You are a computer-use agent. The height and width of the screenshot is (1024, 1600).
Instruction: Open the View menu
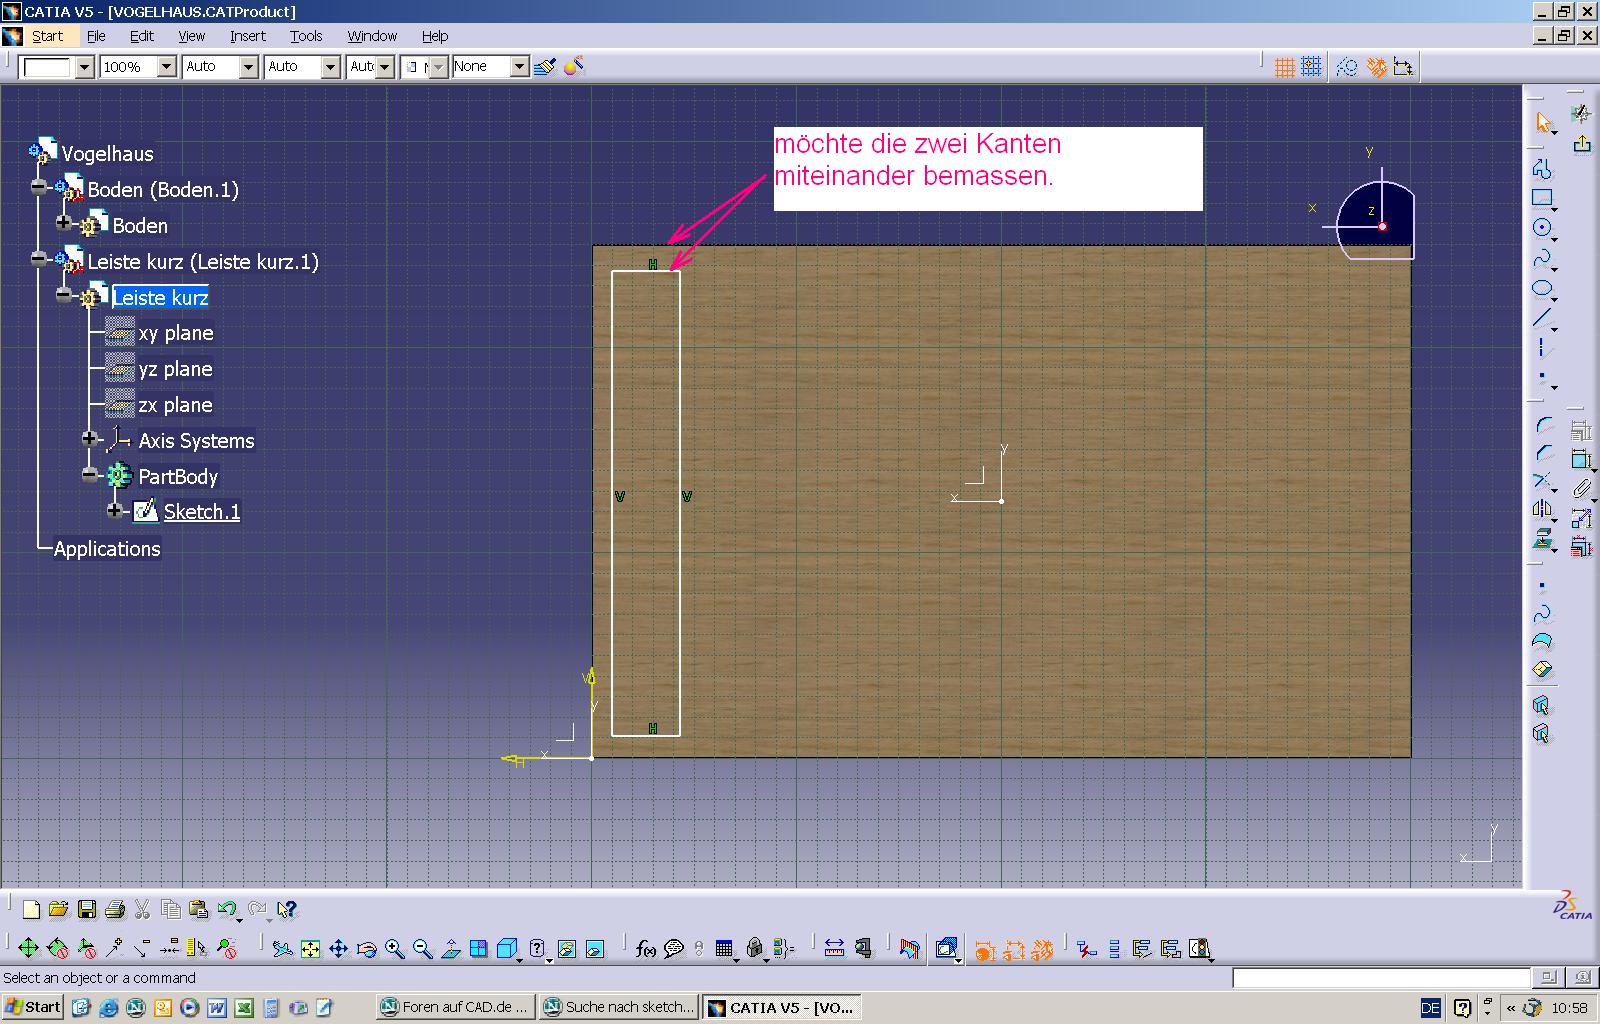(191, 36)
